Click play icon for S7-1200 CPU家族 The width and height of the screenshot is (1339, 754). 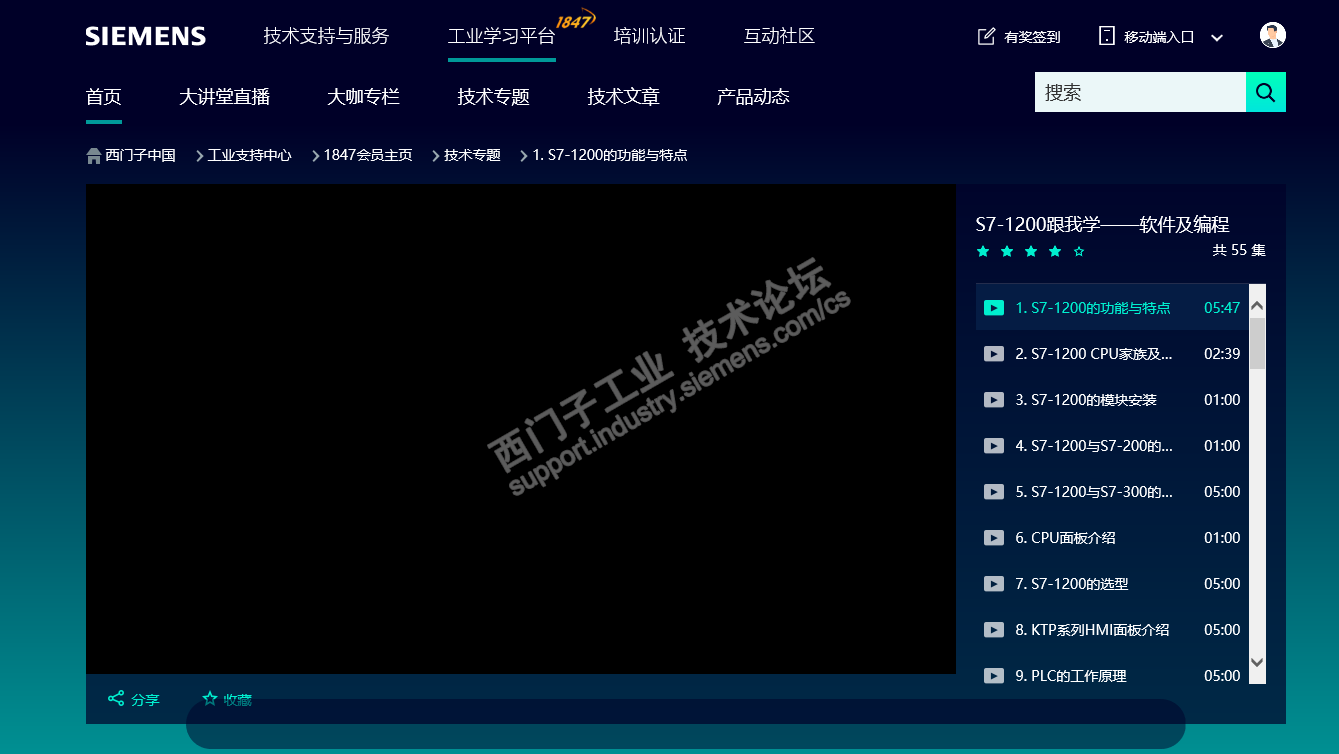994,354
